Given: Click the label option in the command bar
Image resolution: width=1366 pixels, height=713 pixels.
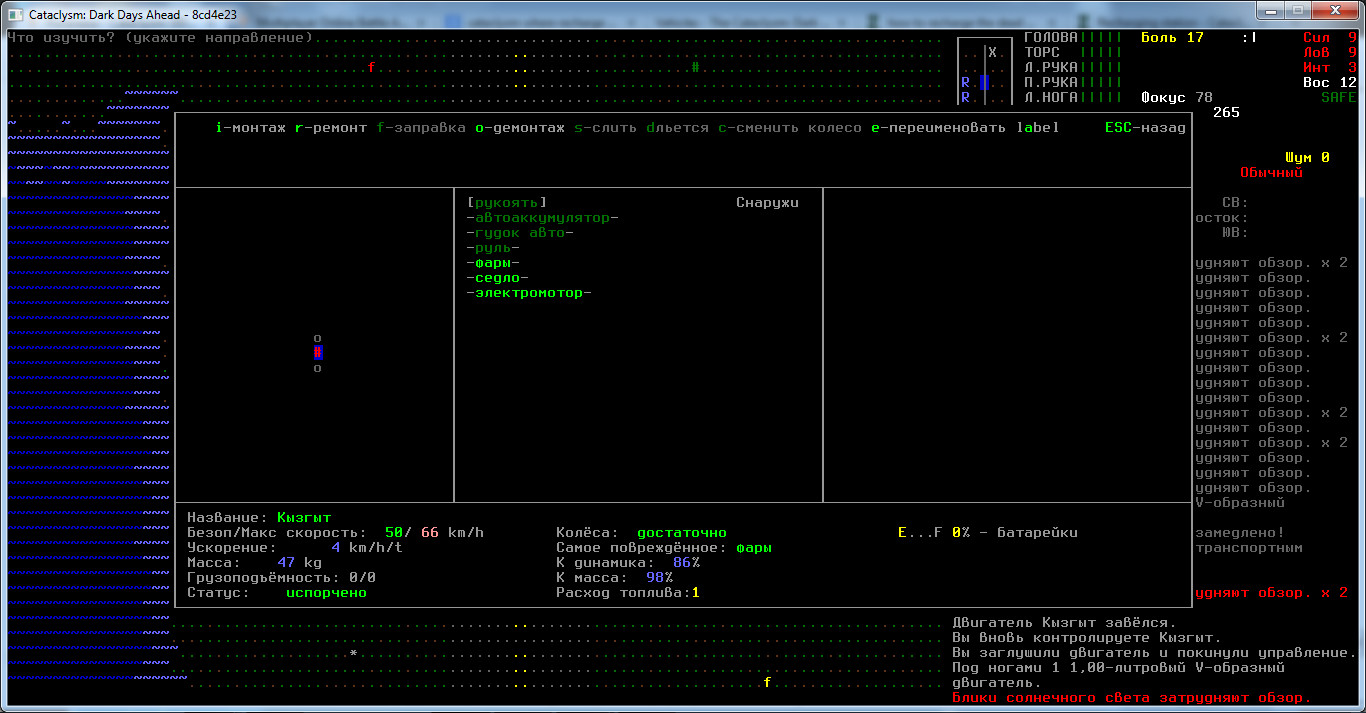Looking at the screenshot, I should click(1038, 128).
